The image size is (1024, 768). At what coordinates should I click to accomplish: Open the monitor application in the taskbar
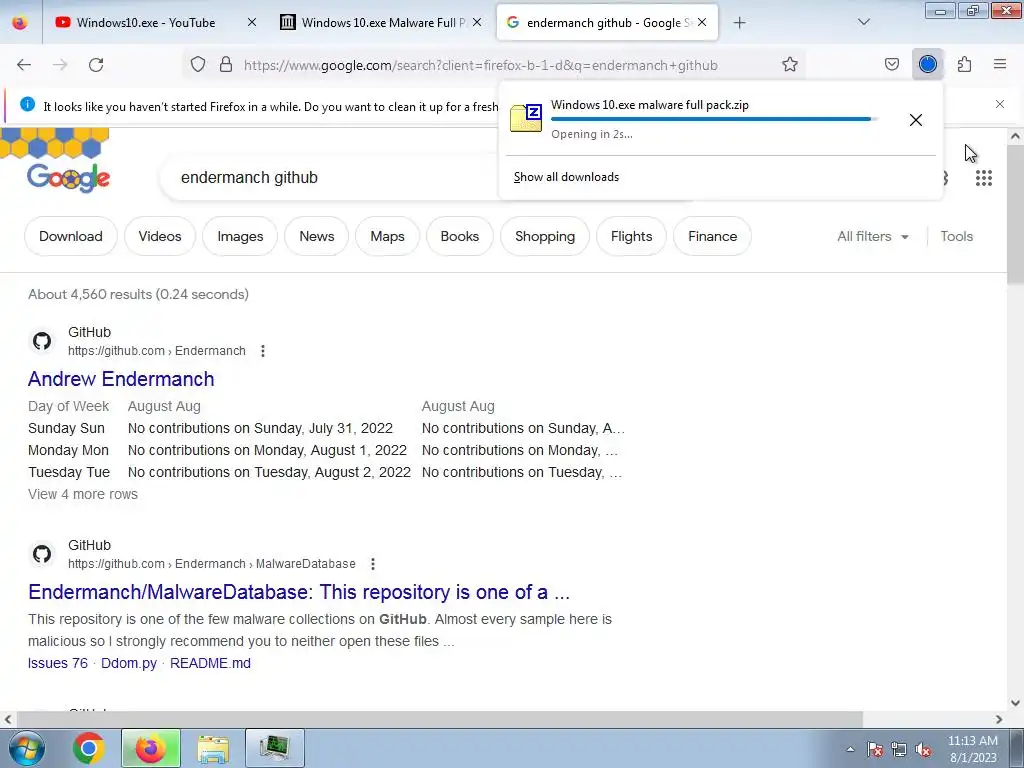click(275, 748)
